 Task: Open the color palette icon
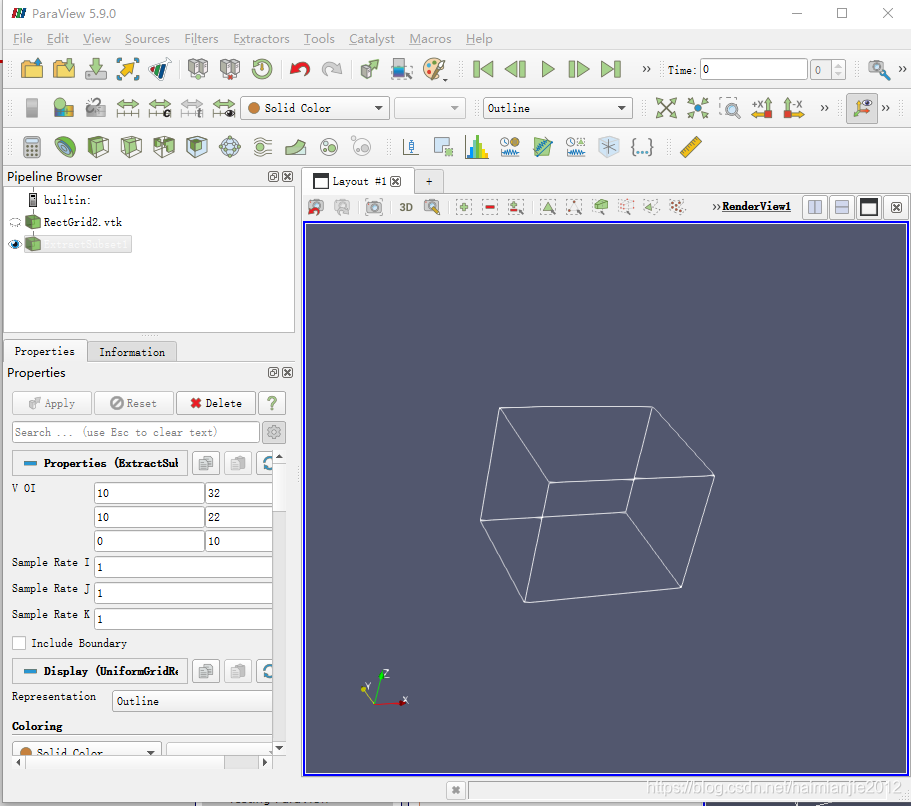click(x=434, y=69)
